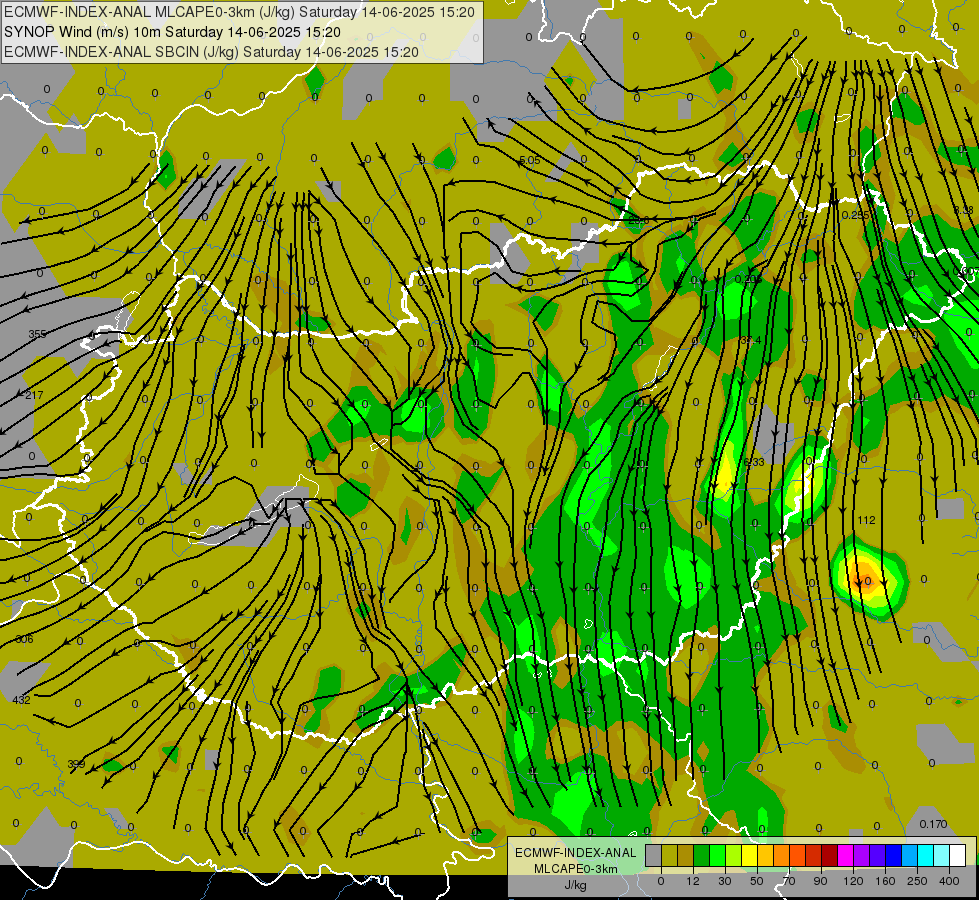
Task: Click the SBCIN title line in the header
Action: coord(211,52)
